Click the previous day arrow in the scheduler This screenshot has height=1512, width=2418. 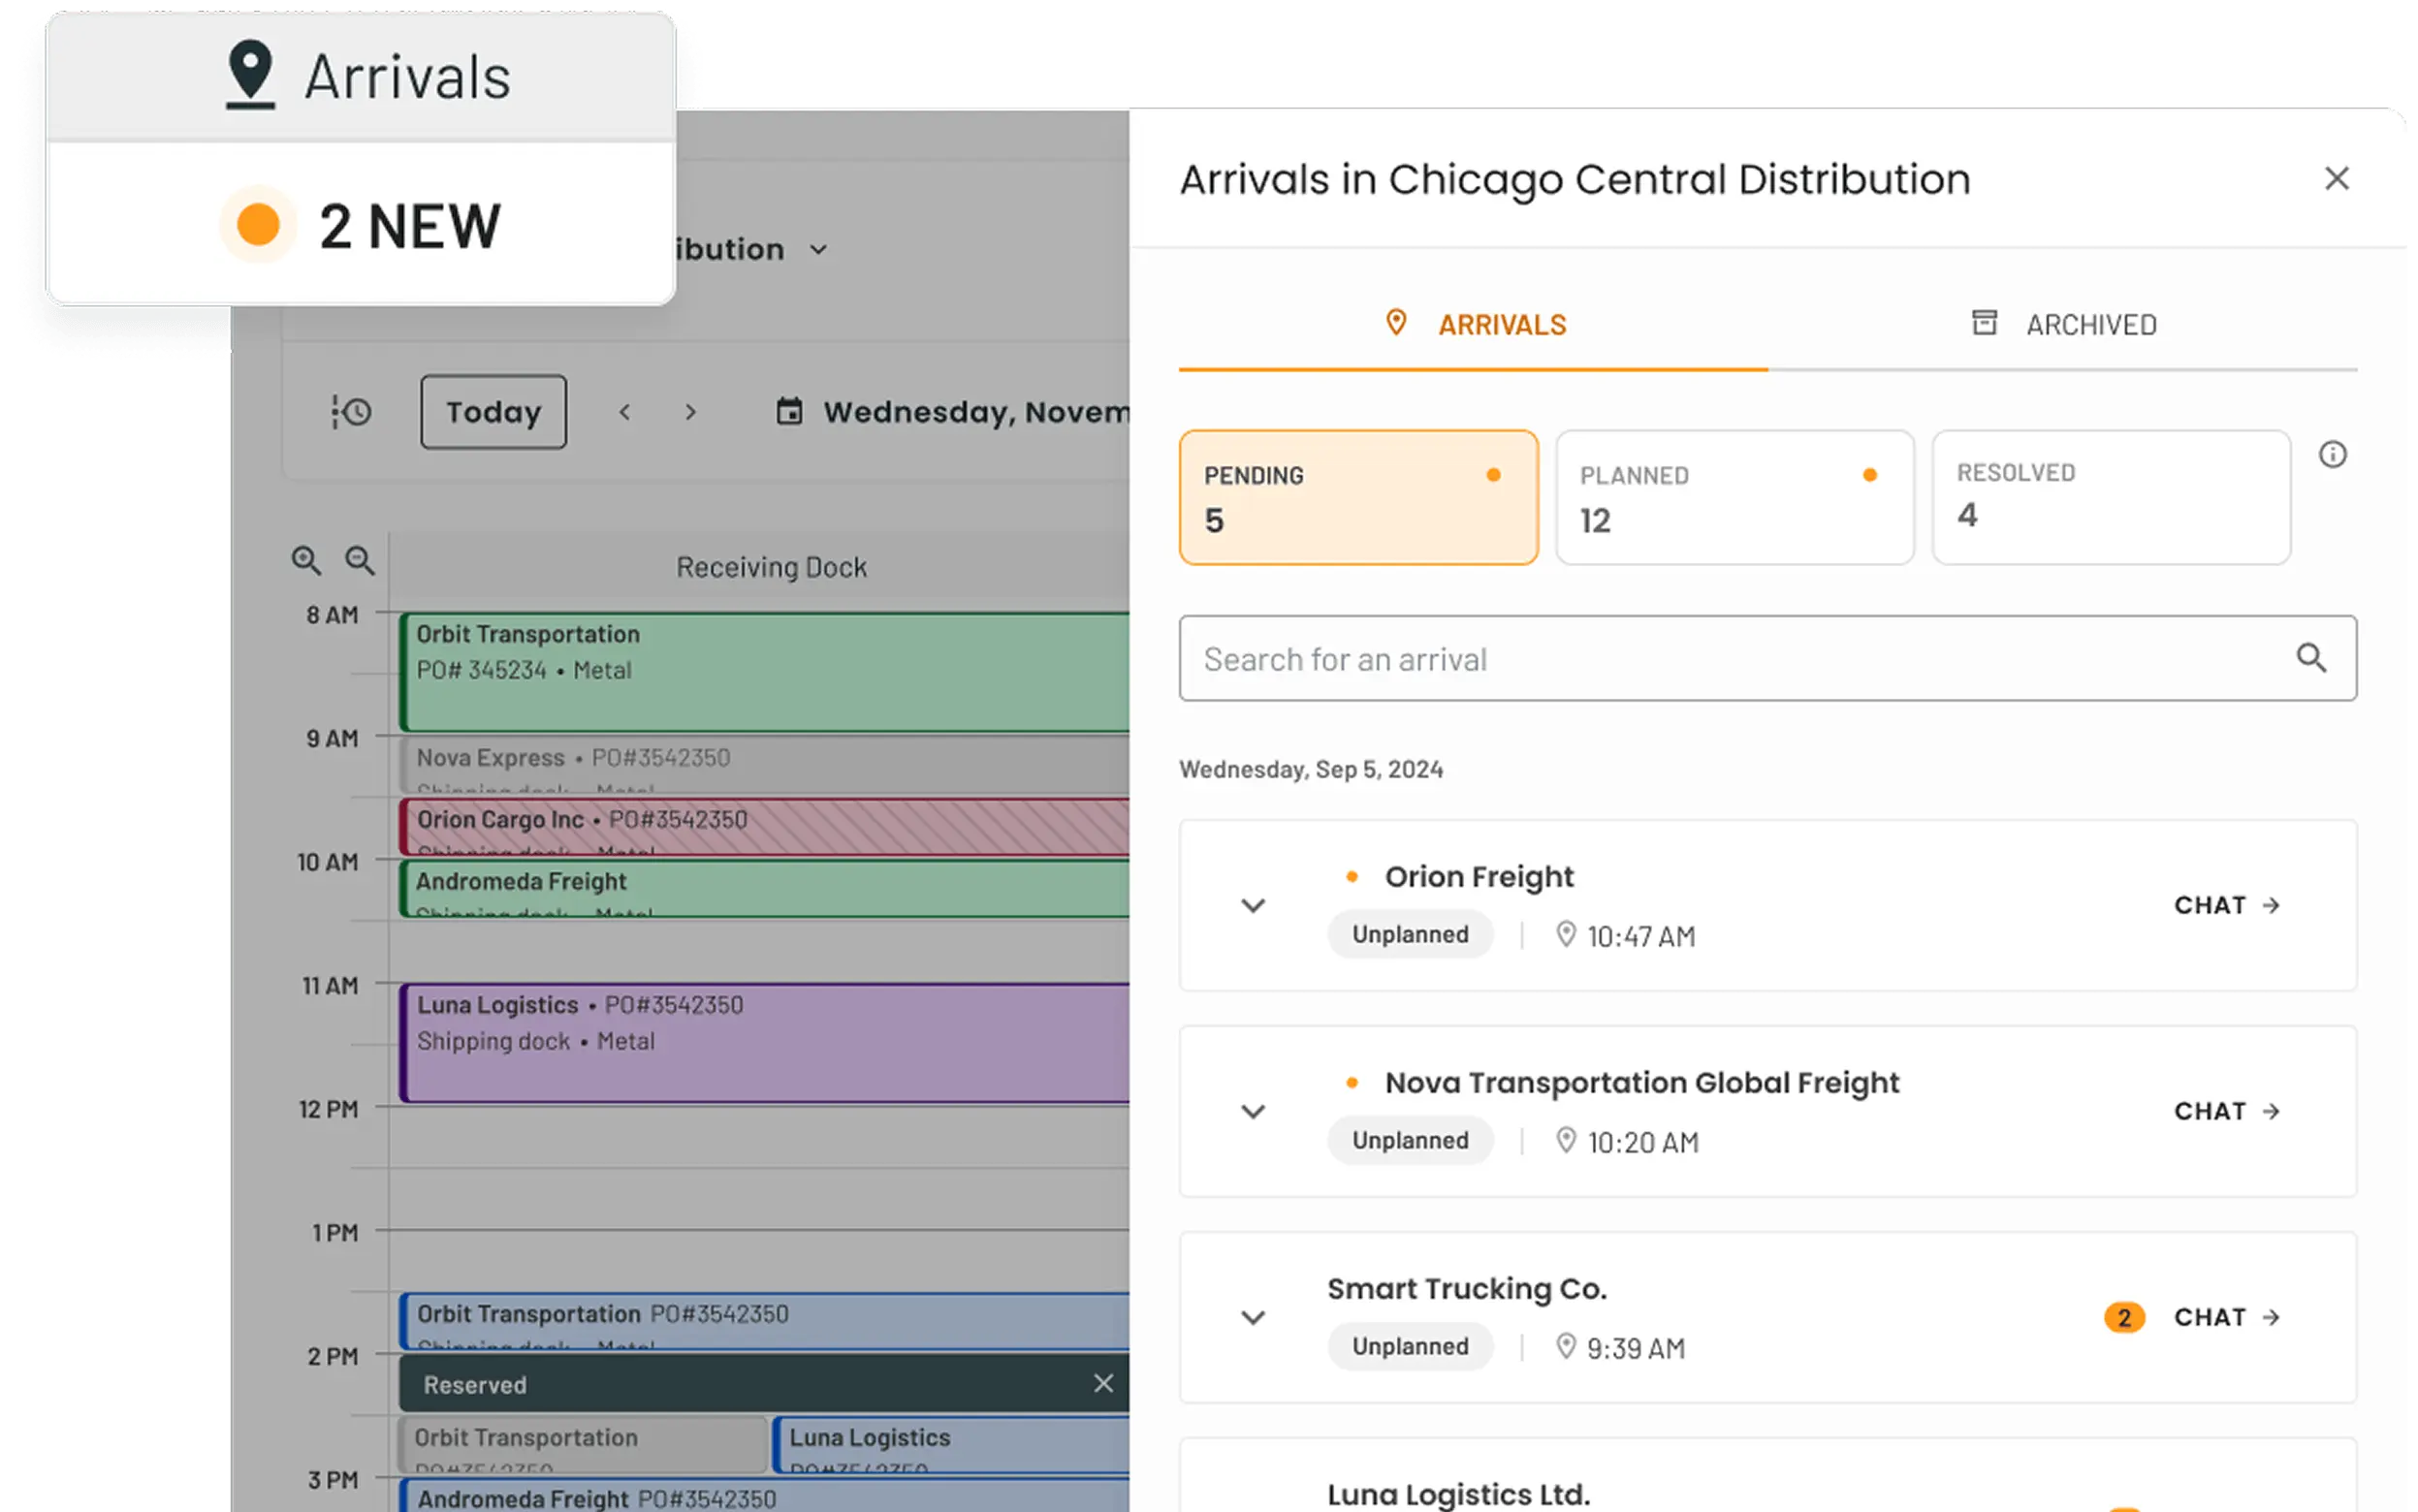click(x=625, y=412)
